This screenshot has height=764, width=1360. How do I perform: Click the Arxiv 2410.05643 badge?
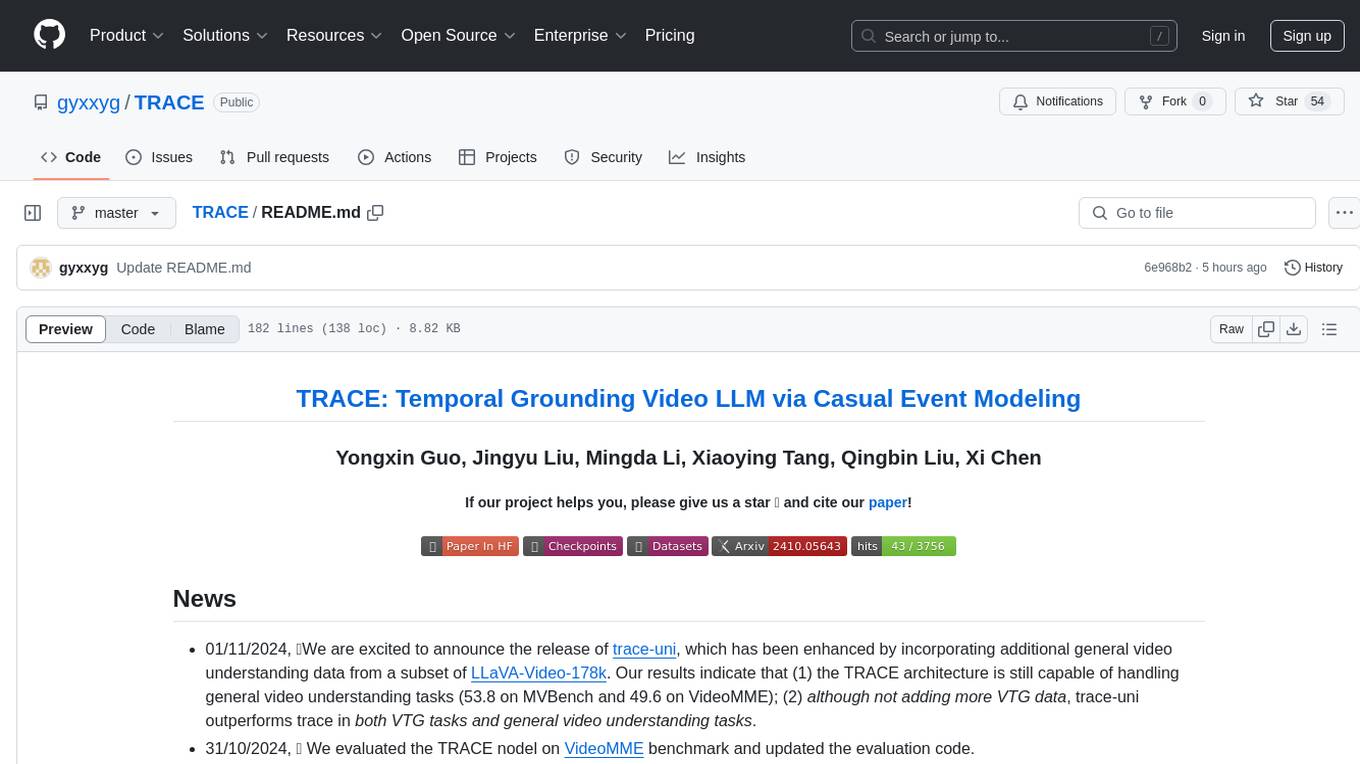(779, 546)
